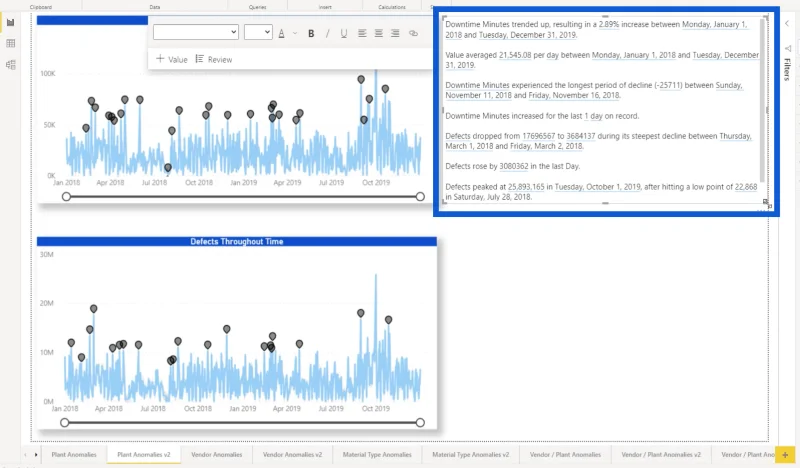Click the '100K' axis label on the top chart
This screenshot has height=468, width=800.
pos(47,73)
